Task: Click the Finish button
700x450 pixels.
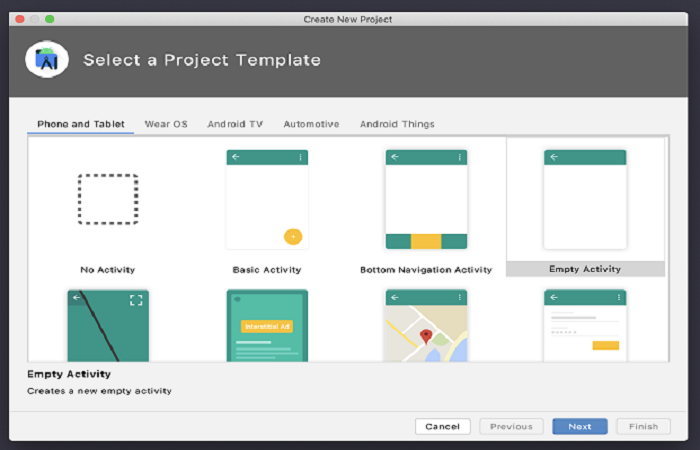Action: pos(643,426)
